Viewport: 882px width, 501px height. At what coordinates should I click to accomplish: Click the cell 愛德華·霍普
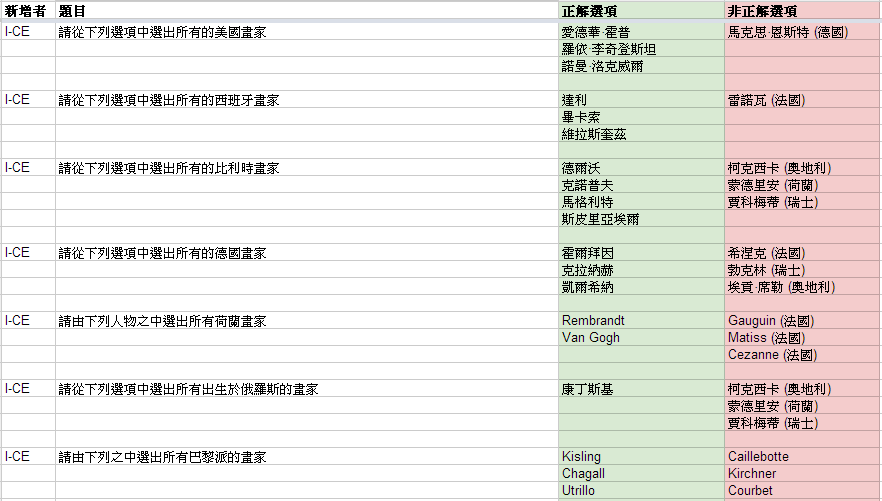(641, 32)
